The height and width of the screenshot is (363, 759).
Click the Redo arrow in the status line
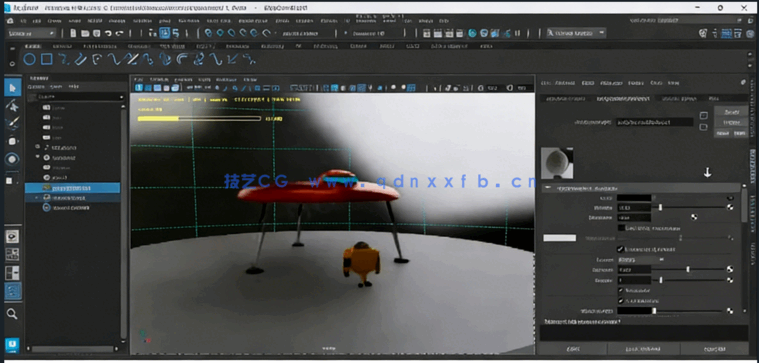(x=119, y=33)
